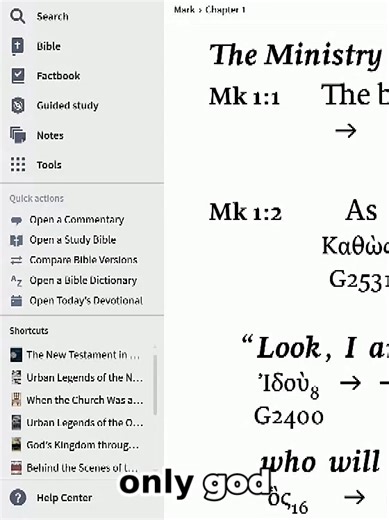Click the Tools grid icon
Viewport: 389px width, 520px height.
click(18, 164)
